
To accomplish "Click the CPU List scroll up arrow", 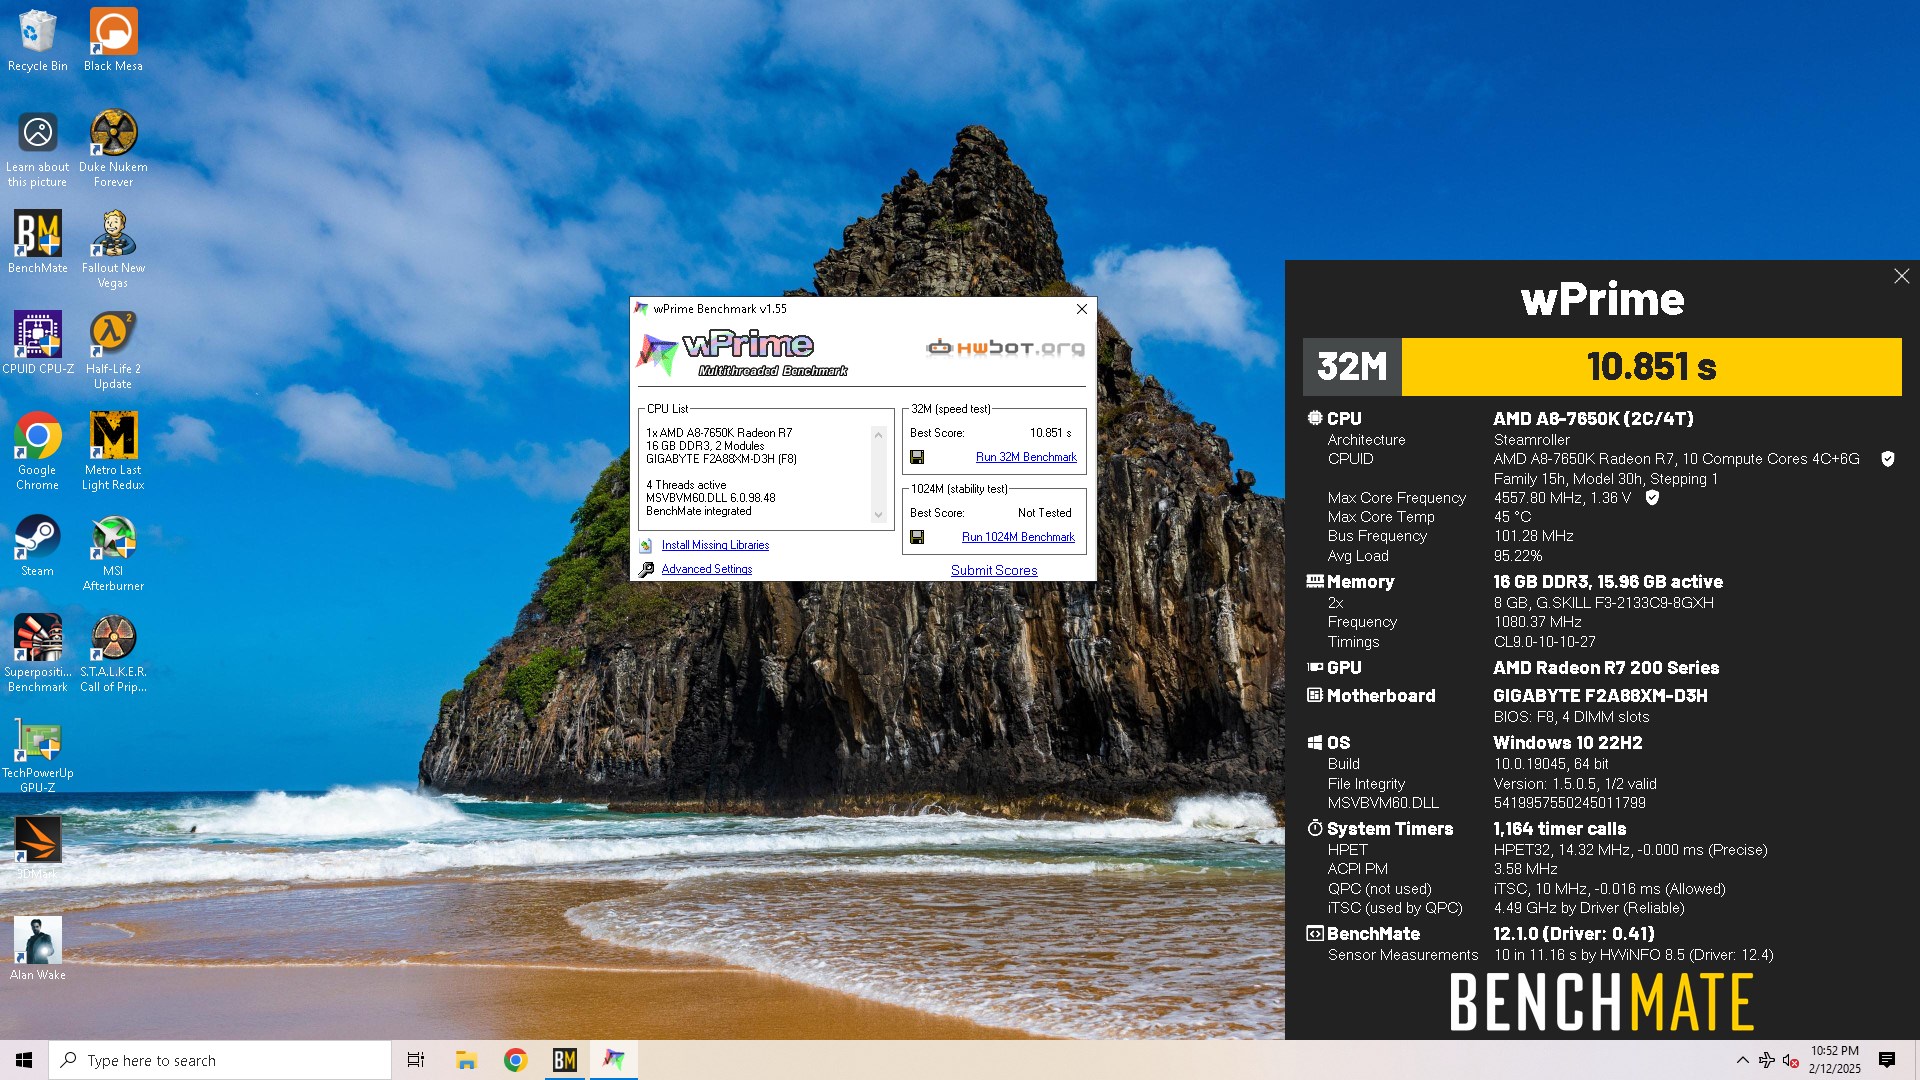I will click(x=878, y=434).
